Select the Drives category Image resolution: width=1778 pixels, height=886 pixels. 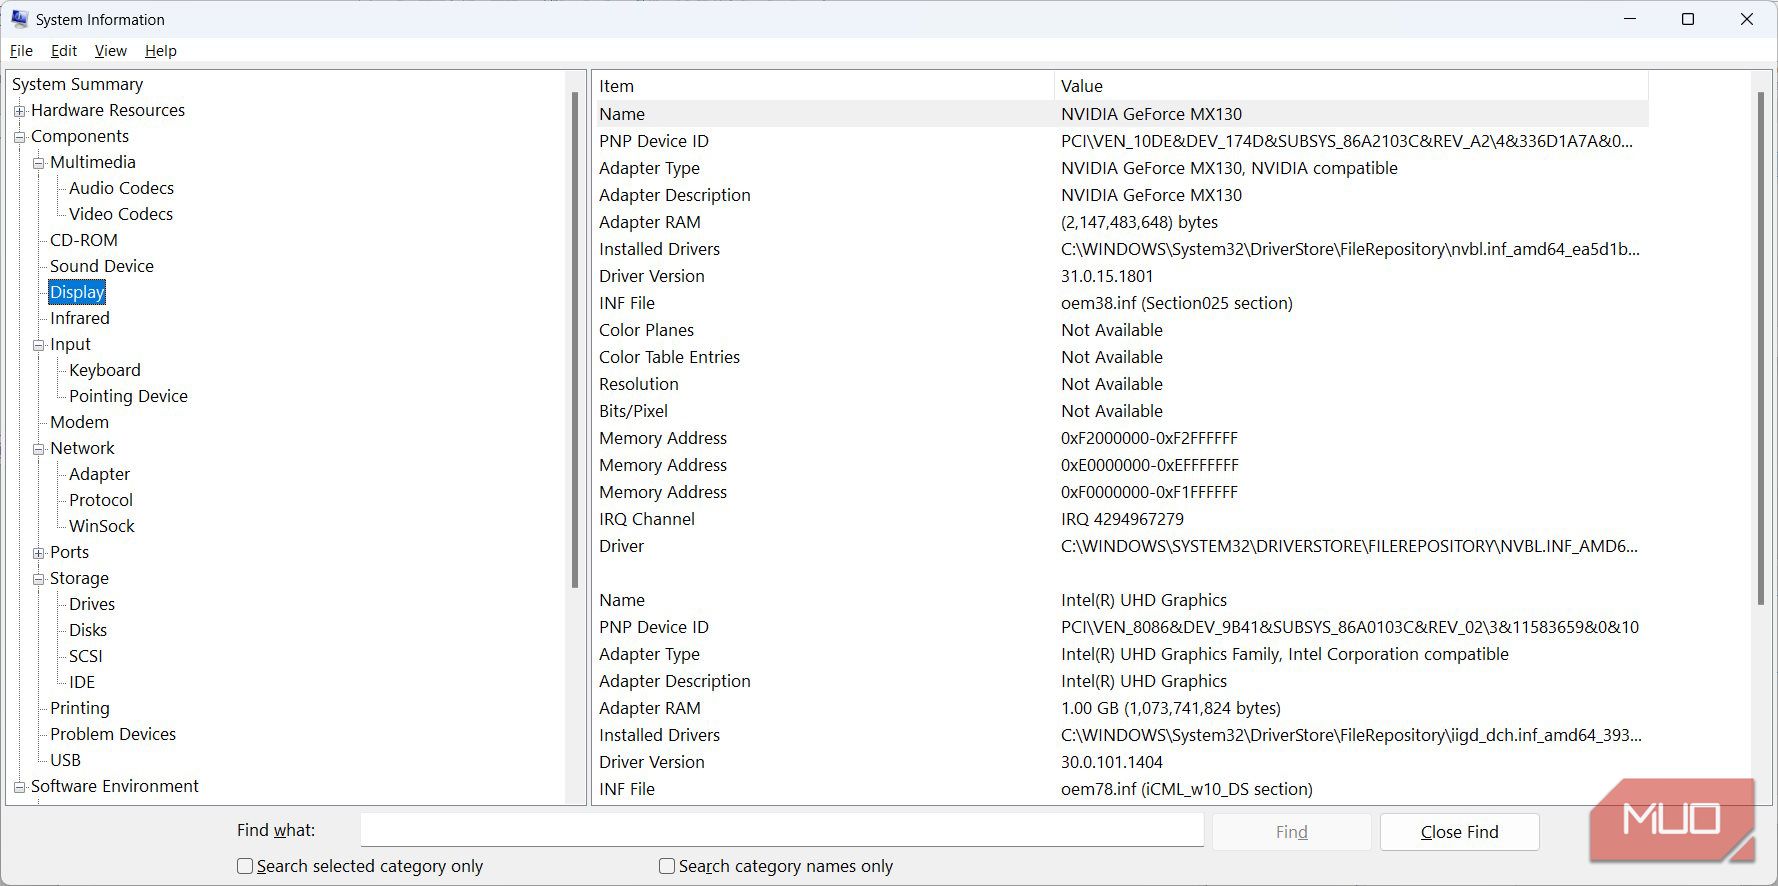tap(92, 604)
